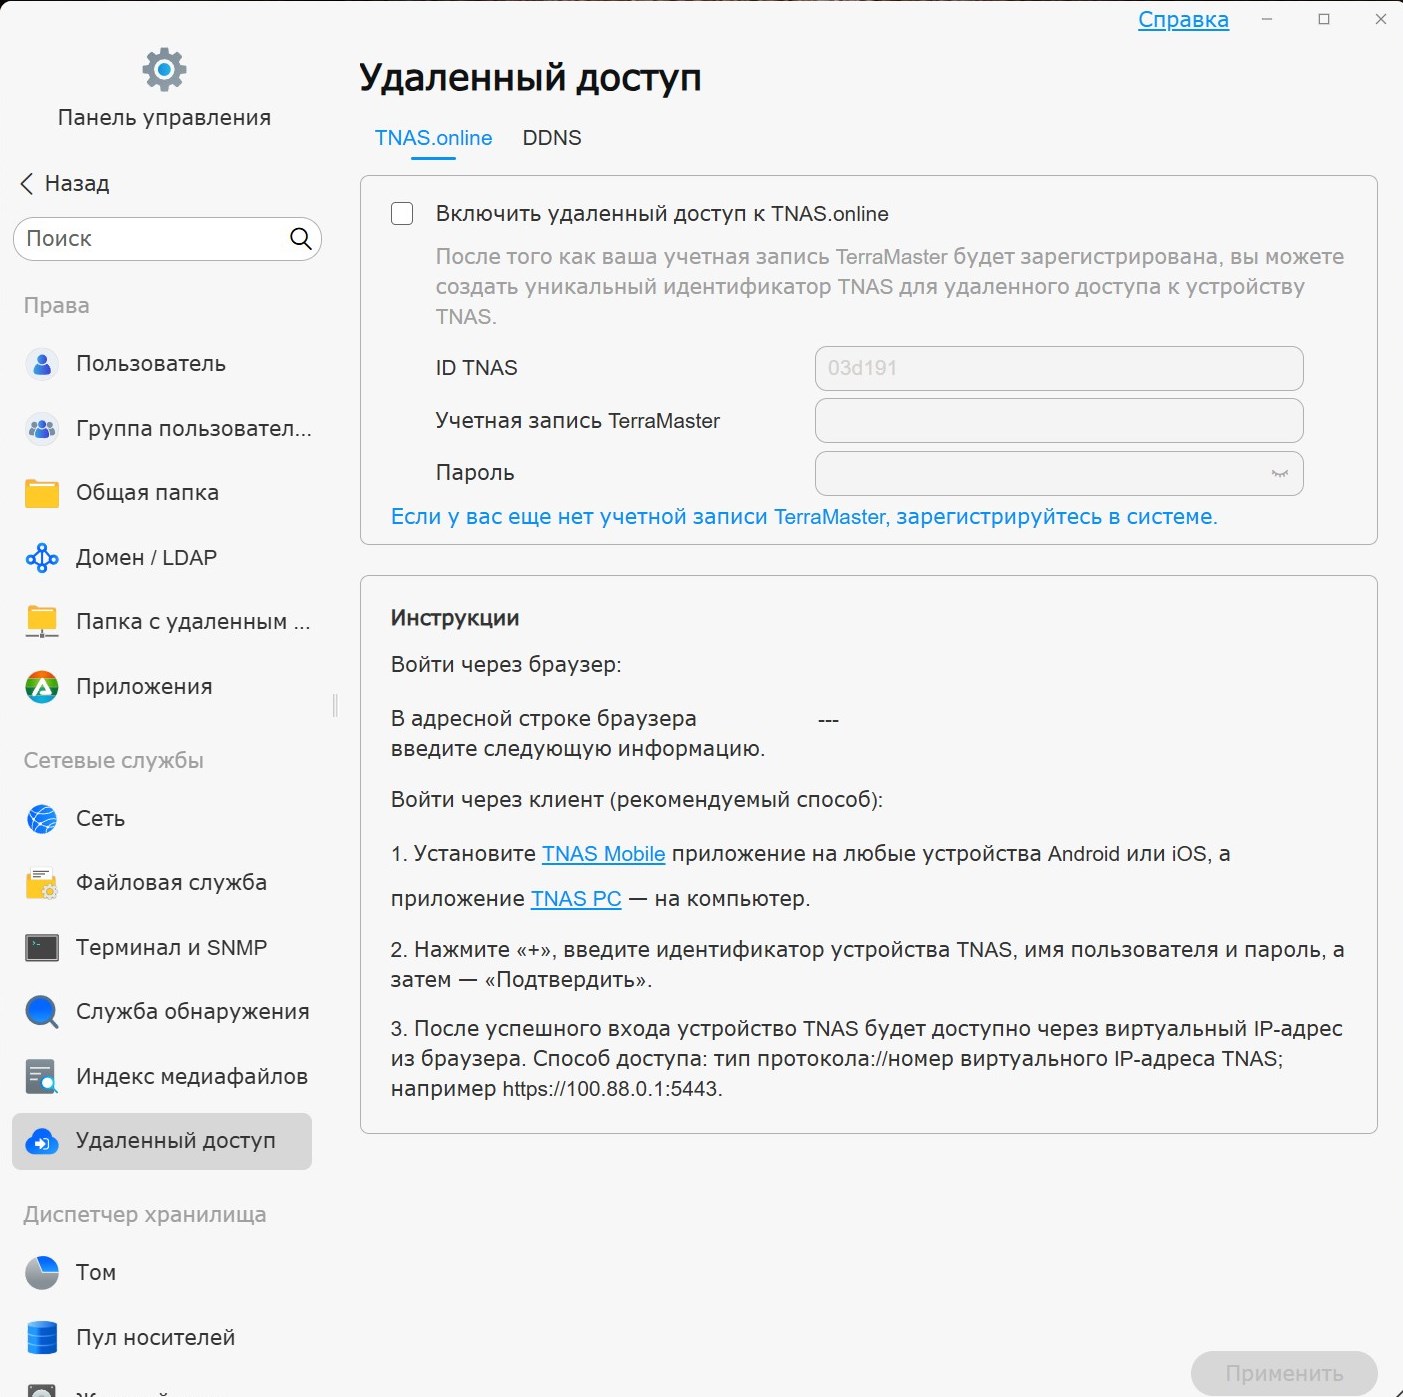The image size is (1403, 1397).
Task: Click the example address https://100.88.0.1:5443
Action: pos(610,1089)
